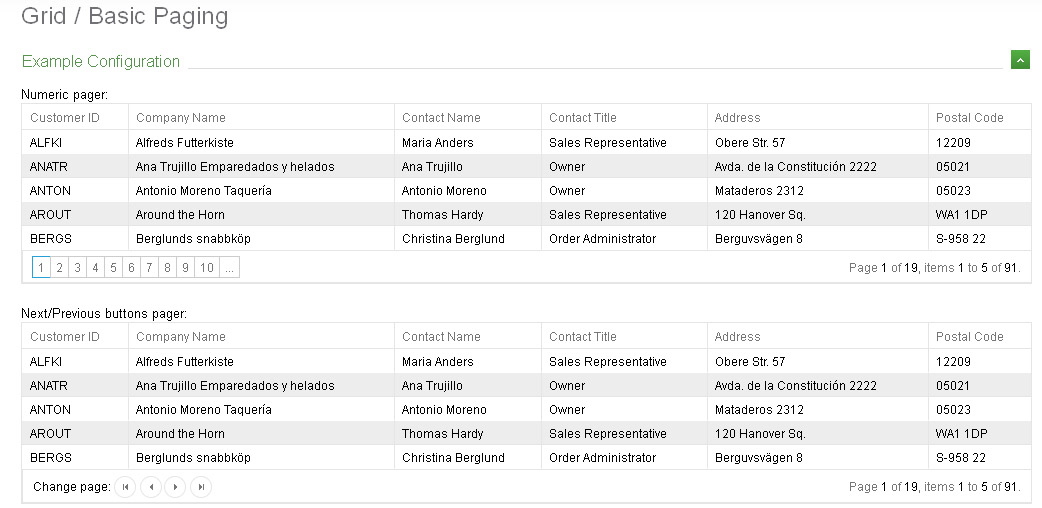Viewport: 1042px width, 508px height.
Task: Sort top grid by Customer ID header
Action: pos(64,118)
